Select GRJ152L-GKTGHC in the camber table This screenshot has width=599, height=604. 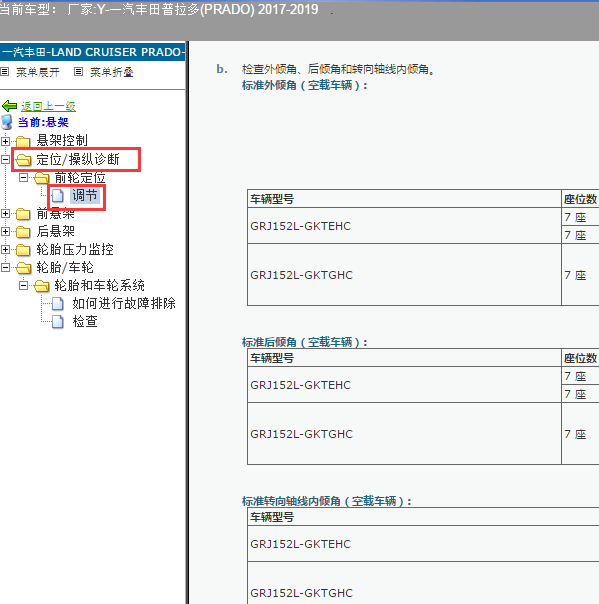tap(301, 275)
